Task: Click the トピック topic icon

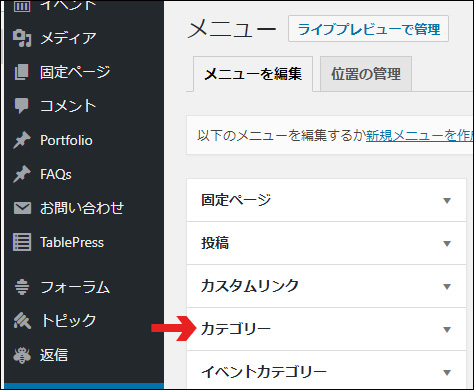Action: pos(22,321)
